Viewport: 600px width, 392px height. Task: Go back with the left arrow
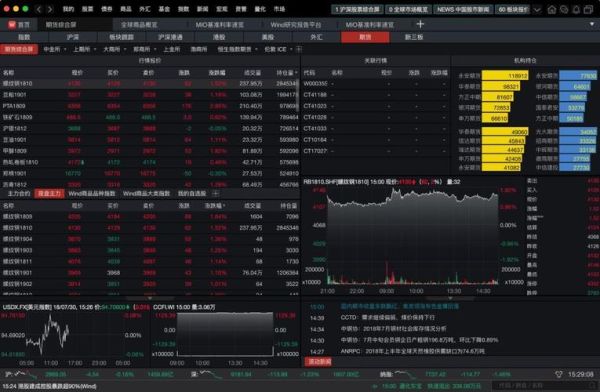click(x=38, y=9)
